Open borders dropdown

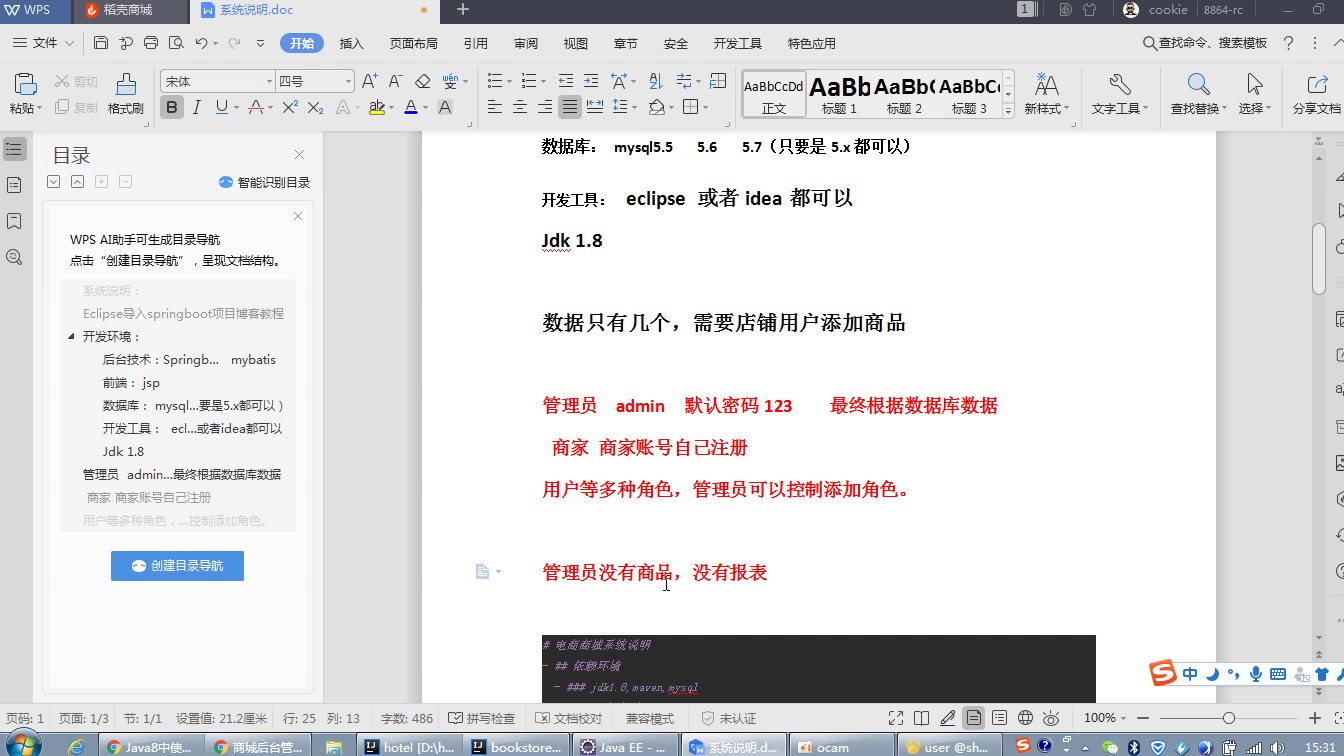[x=705, y=107]
